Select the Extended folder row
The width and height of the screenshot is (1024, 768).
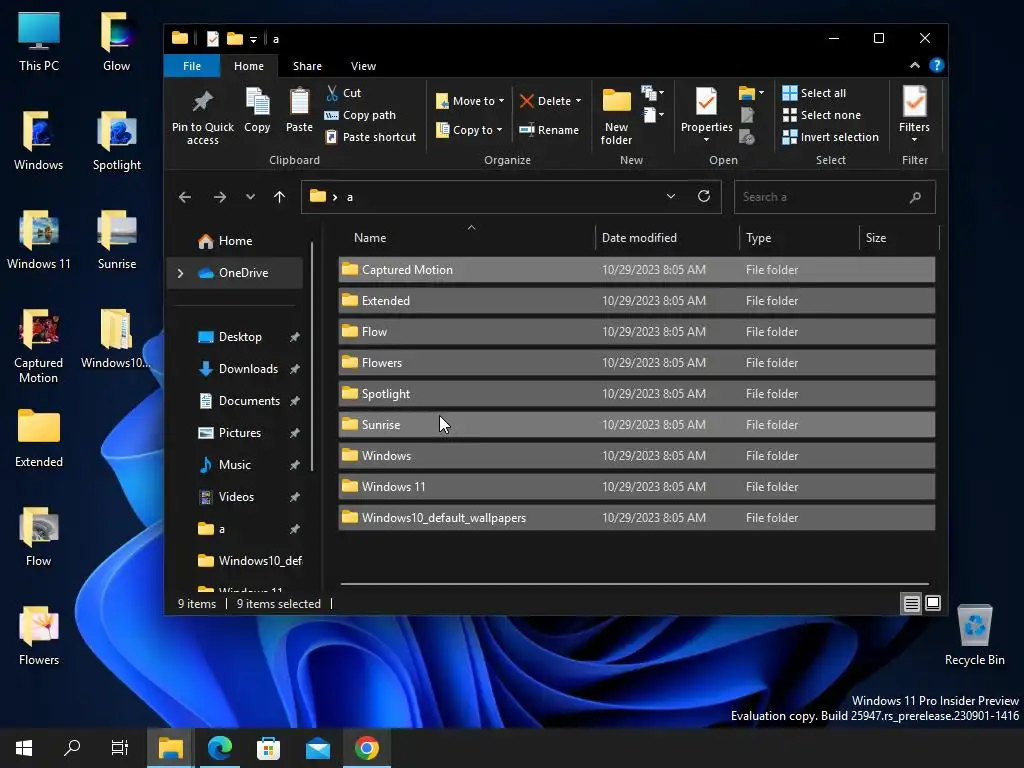637,300
